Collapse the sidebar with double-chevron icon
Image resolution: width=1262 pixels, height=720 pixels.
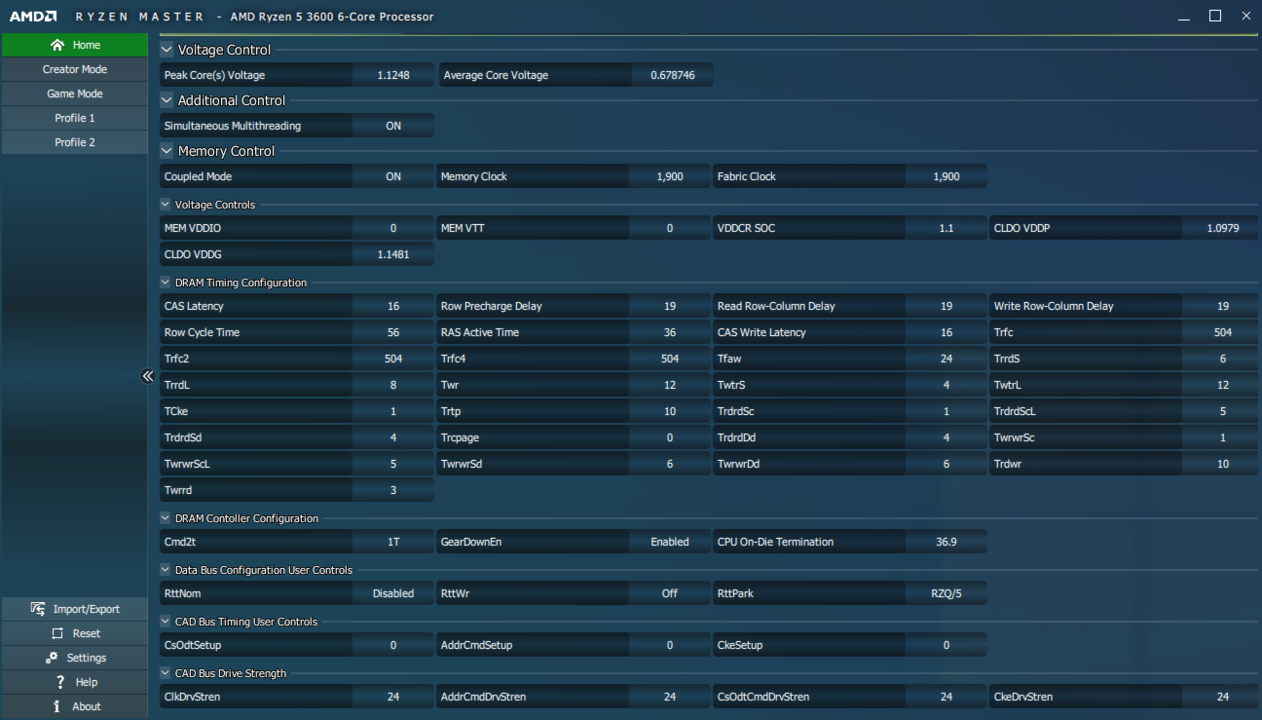148,376
